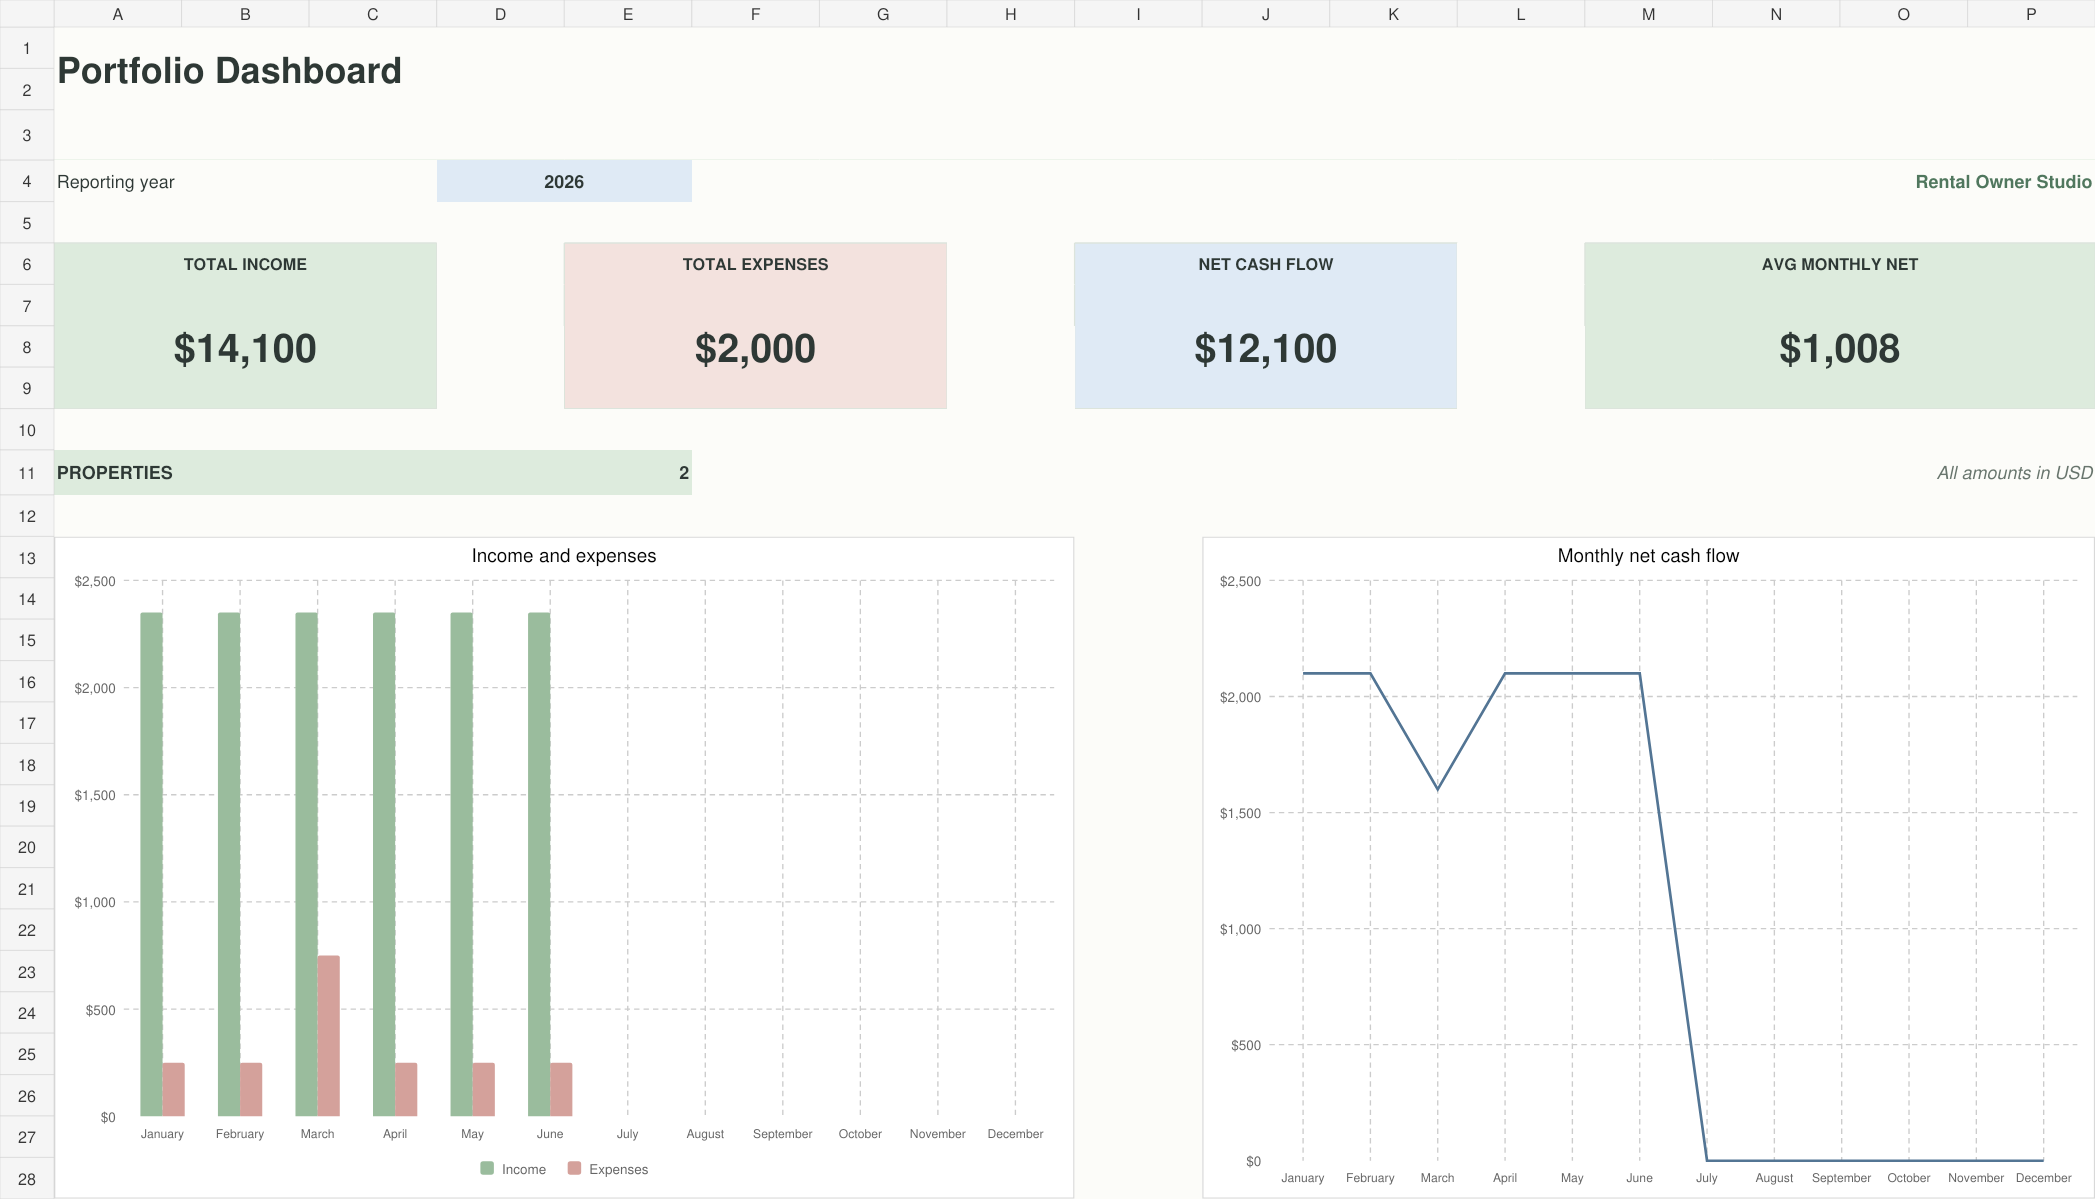
Task: Click the July label in the line chart axis
Action: tap(1706, 1178)
